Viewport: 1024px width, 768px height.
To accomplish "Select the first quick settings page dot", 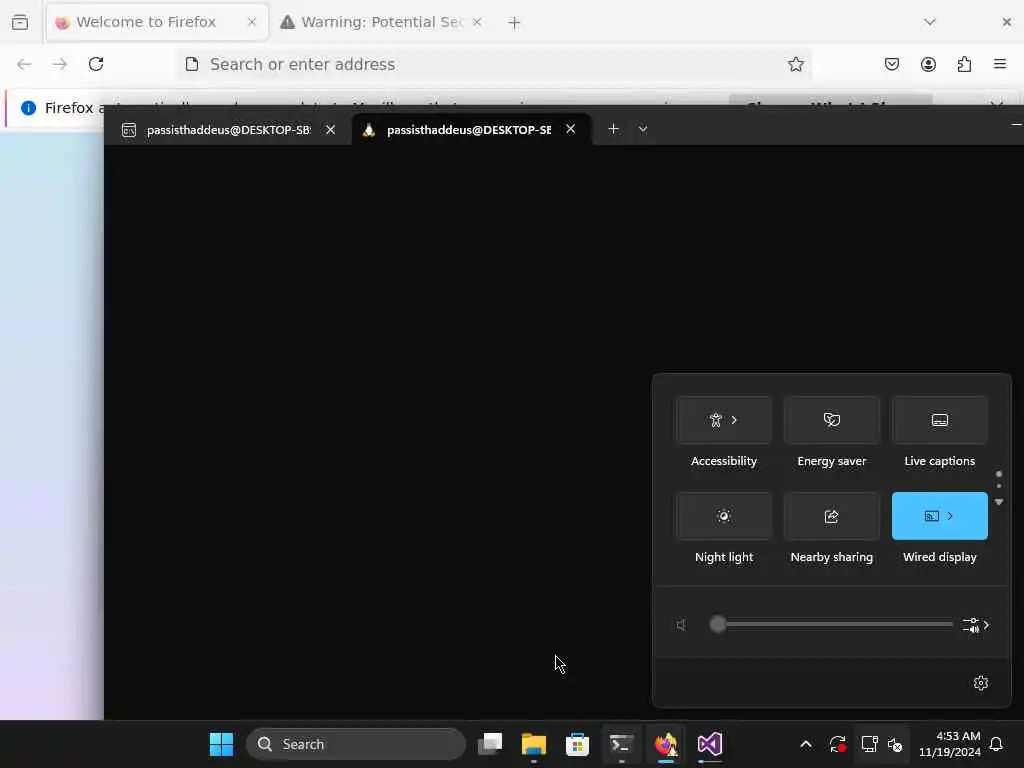I will pos(999,474).
